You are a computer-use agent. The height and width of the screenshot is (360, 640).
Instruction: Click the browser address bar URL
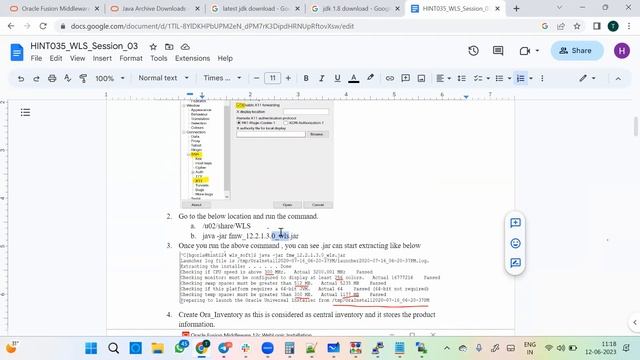[212, 26]
